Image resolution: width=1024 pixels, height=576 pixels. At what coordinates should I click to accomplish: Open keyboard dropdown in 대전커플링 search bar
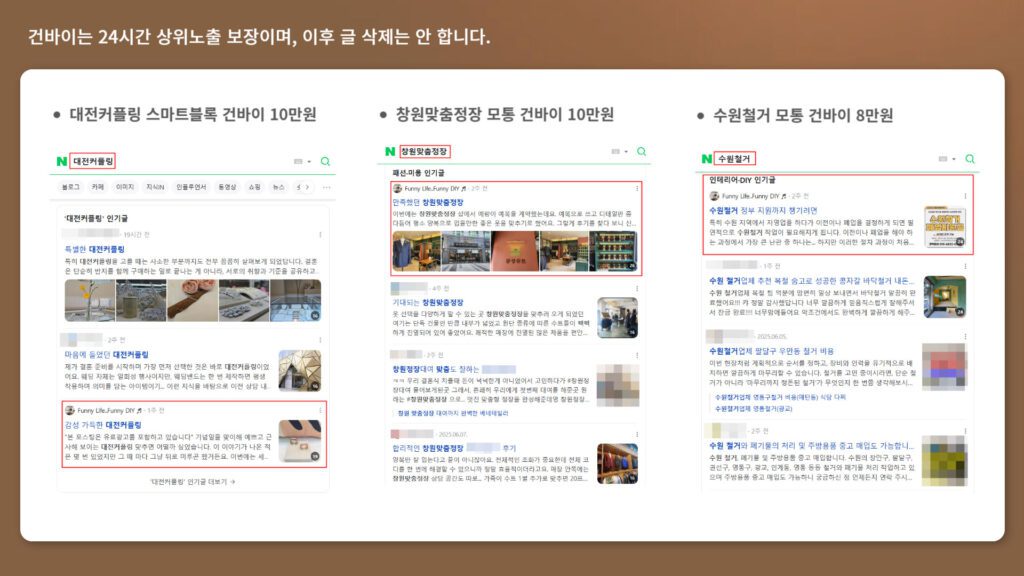301,161
